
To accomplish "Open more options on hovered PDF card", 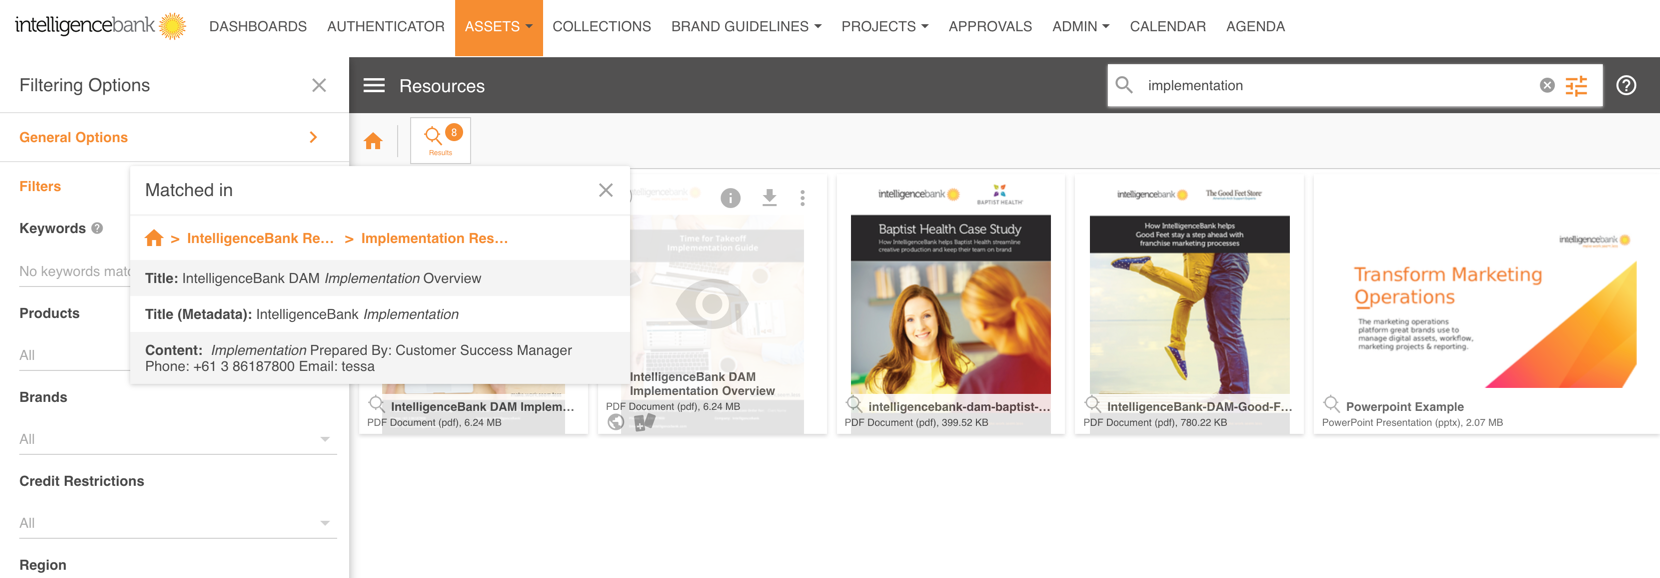I will (802, 198).
